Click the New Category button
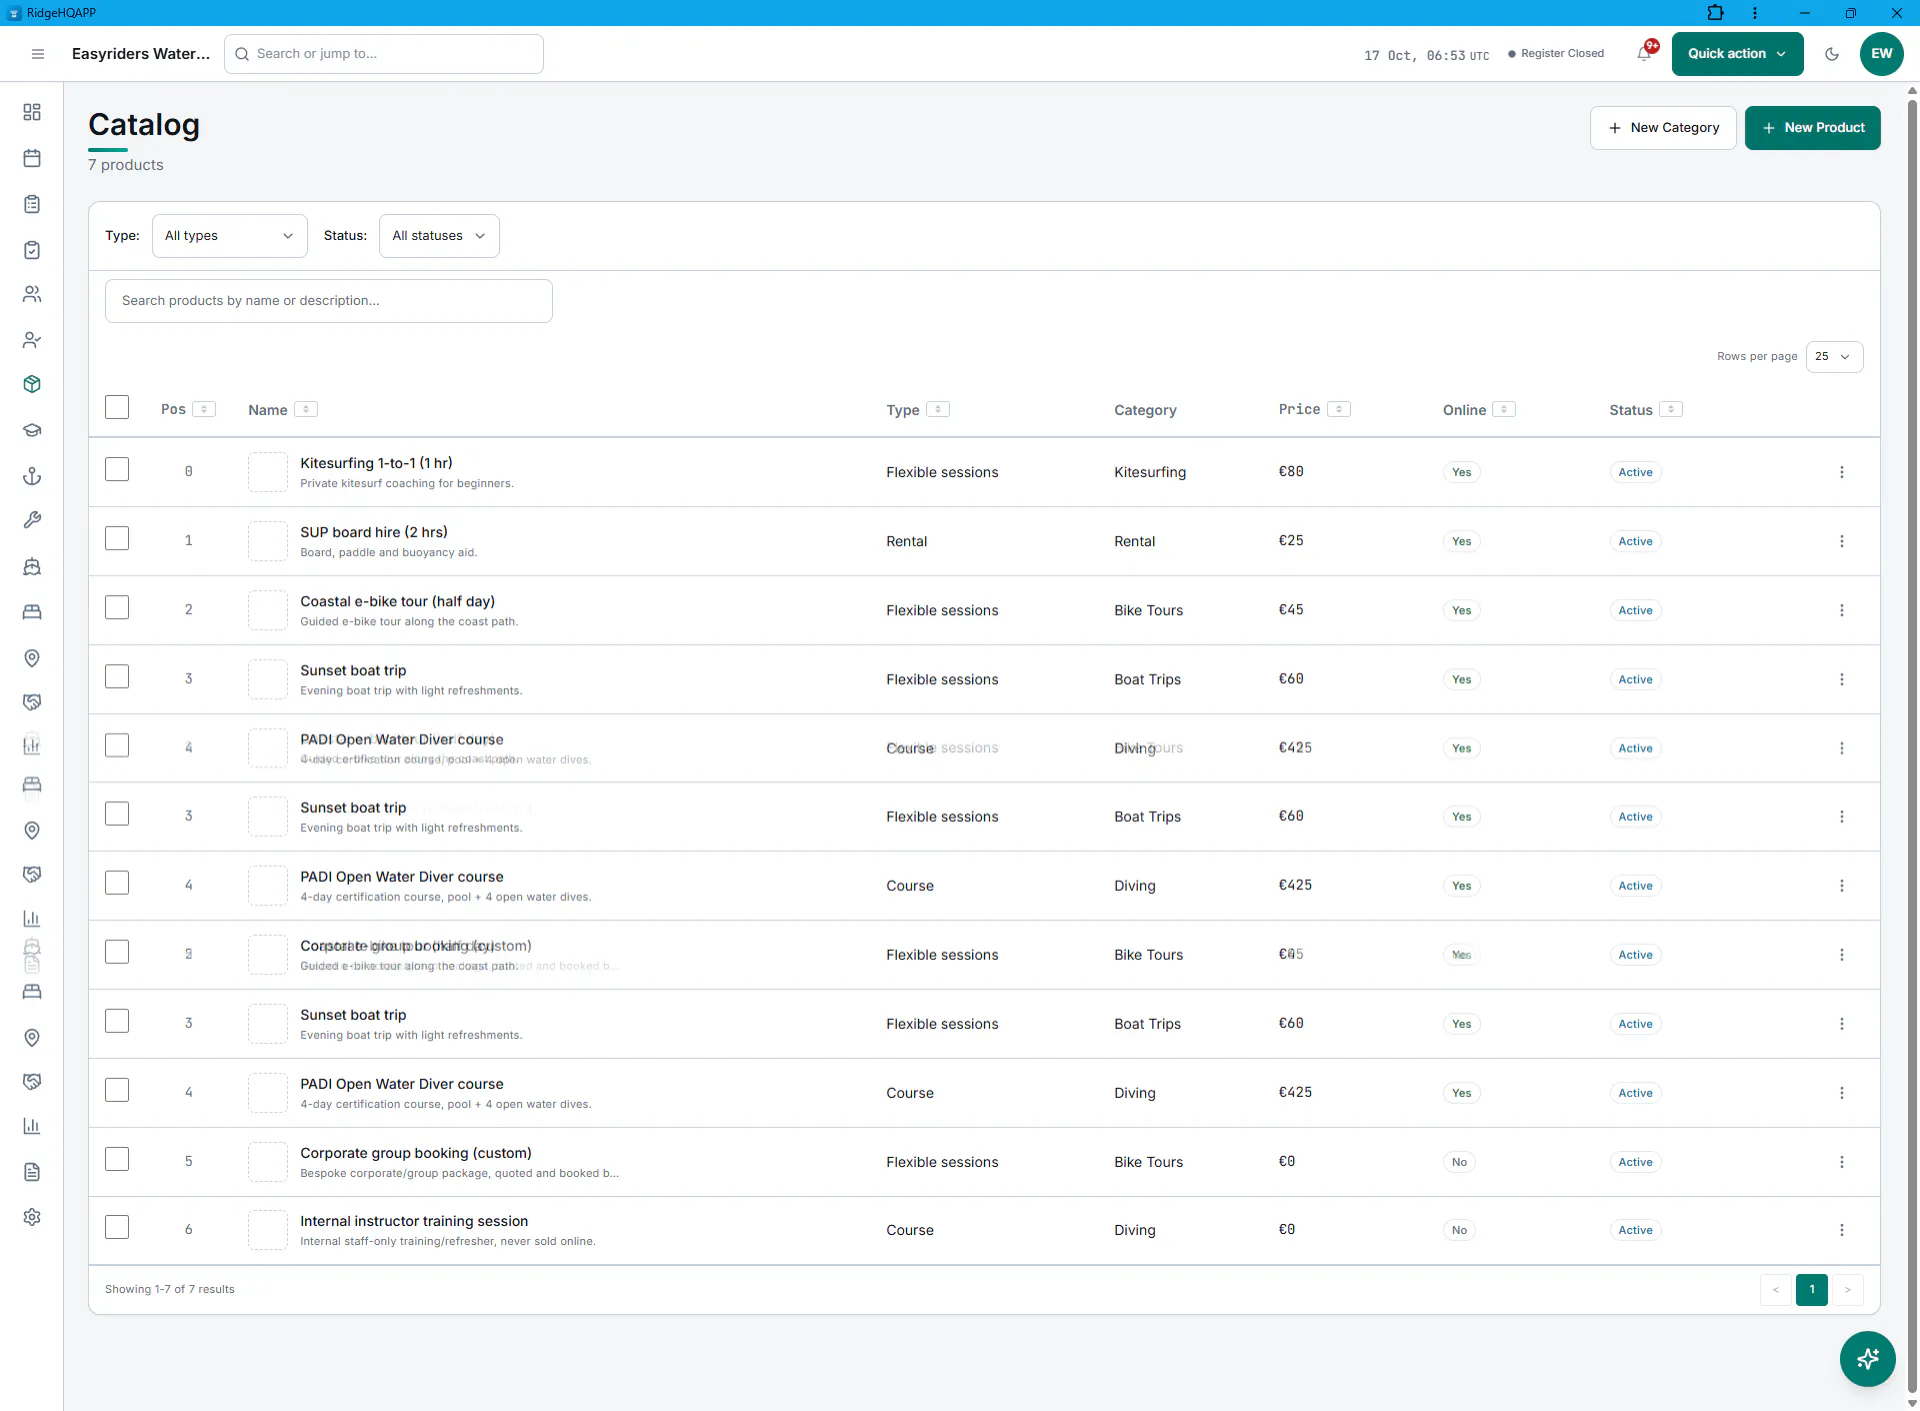Screen dimensions: 1920x1411 point(1662,128)
